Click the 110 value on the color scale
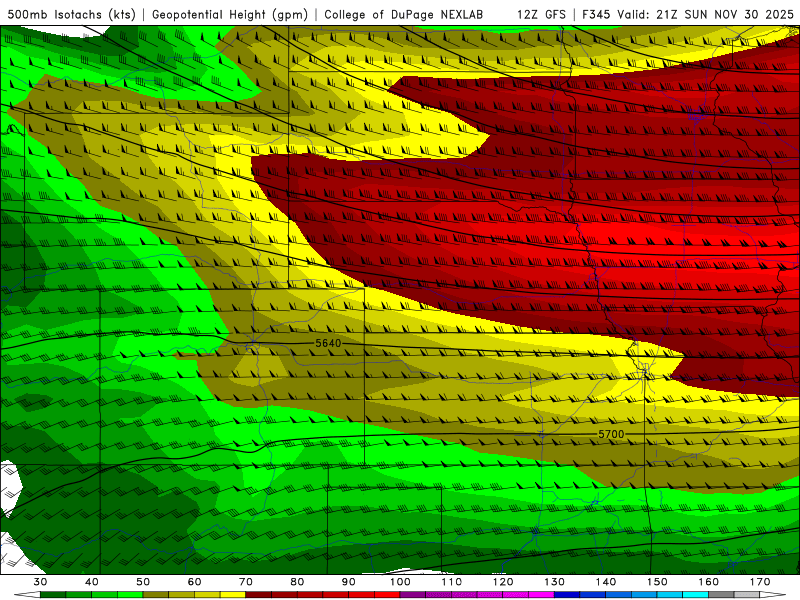The height and width of the screenshot is (600, 800). 452,582
